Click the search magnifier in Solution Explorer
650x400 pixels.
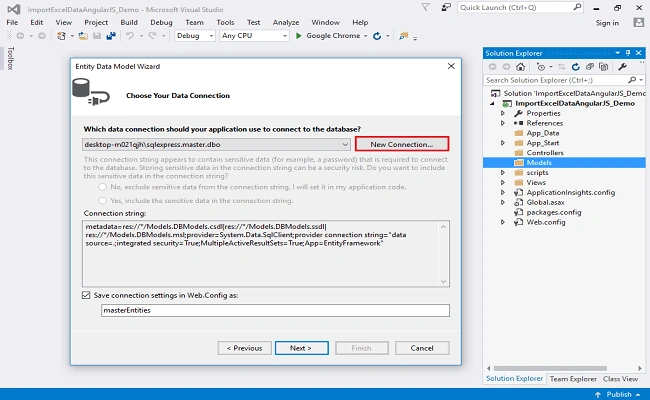point(632,80)
